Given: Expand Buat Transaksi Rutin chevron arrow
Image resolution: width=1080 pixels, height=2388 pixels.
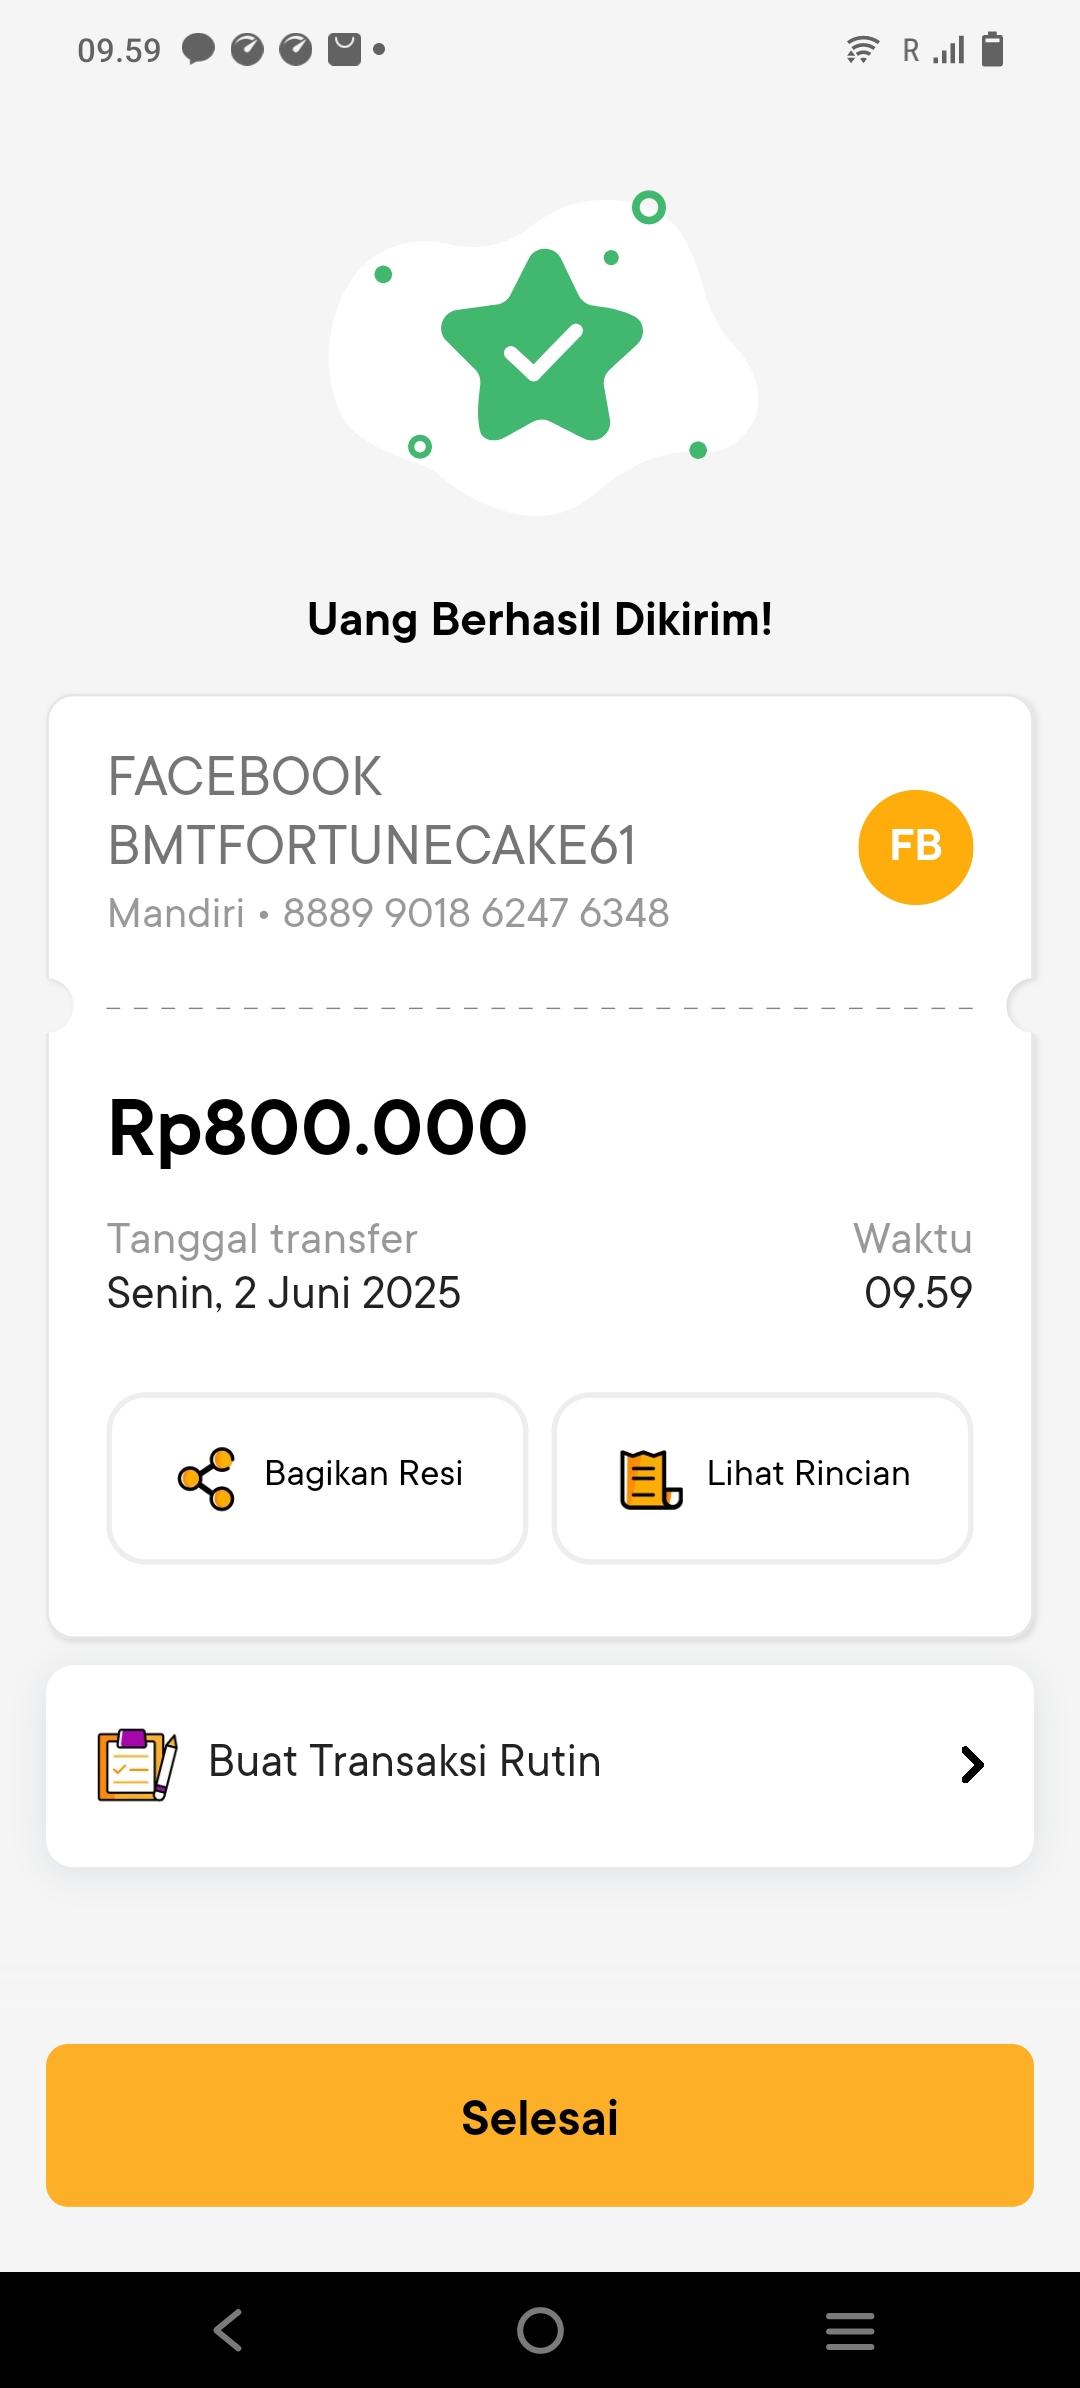Looking at the screenshot, I should click(x=972, y=1765).
